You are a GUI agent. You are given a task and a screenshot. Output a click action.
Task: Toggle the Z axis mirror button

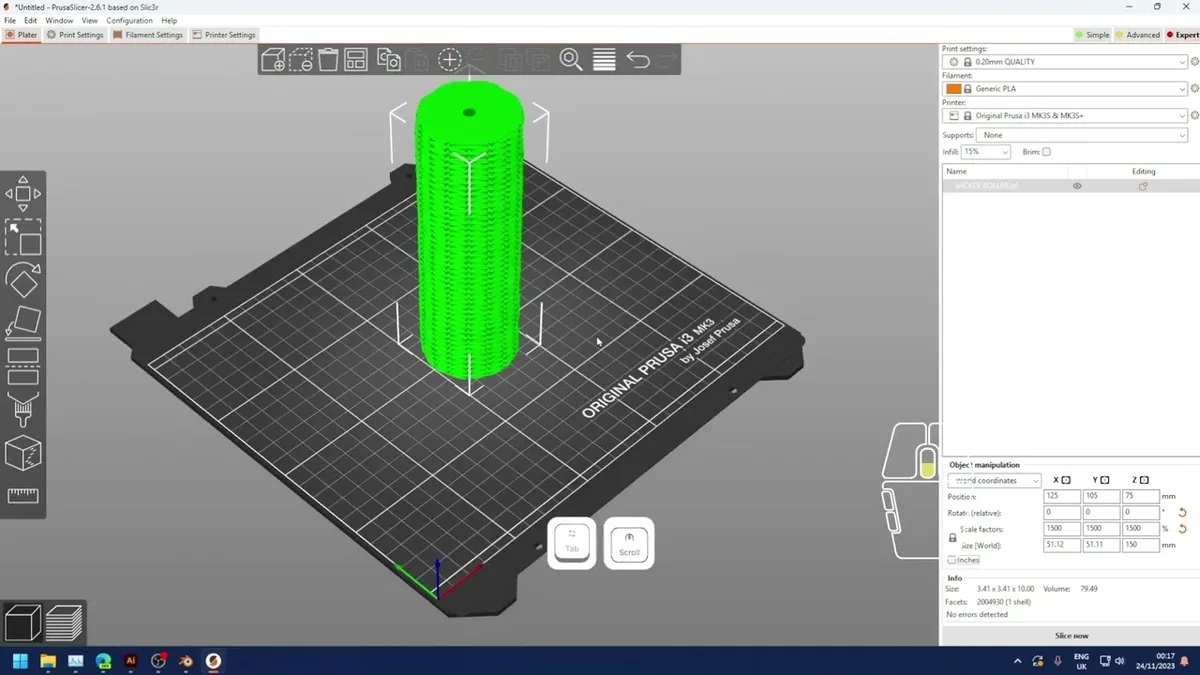1144,480
